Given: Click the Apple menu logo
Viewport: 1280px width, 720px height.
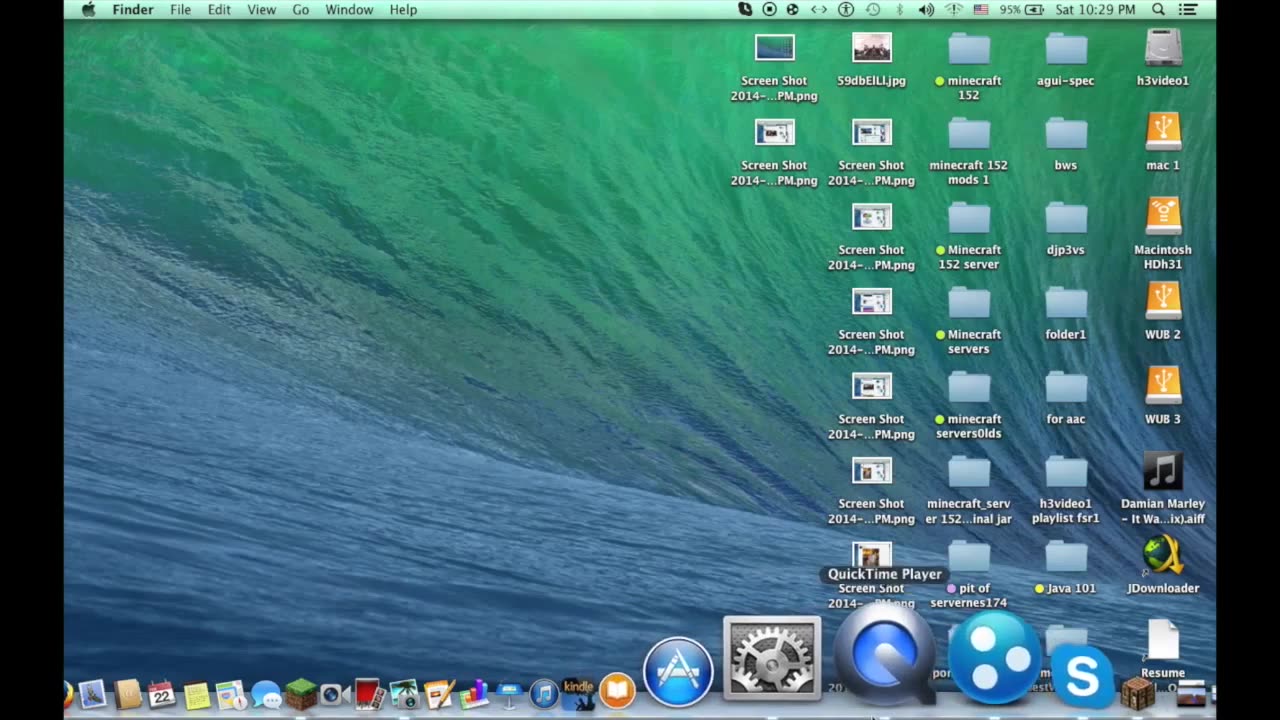Looking at the screenshot, I should pos(88,10).
